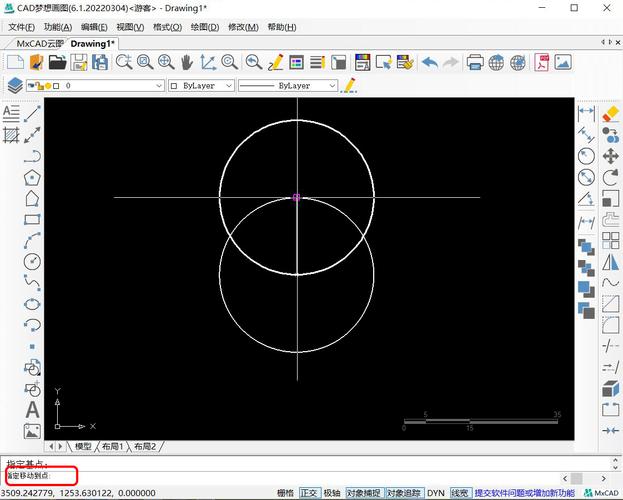
Task: Open the 功能(A) menu
Action: [58, 27]
